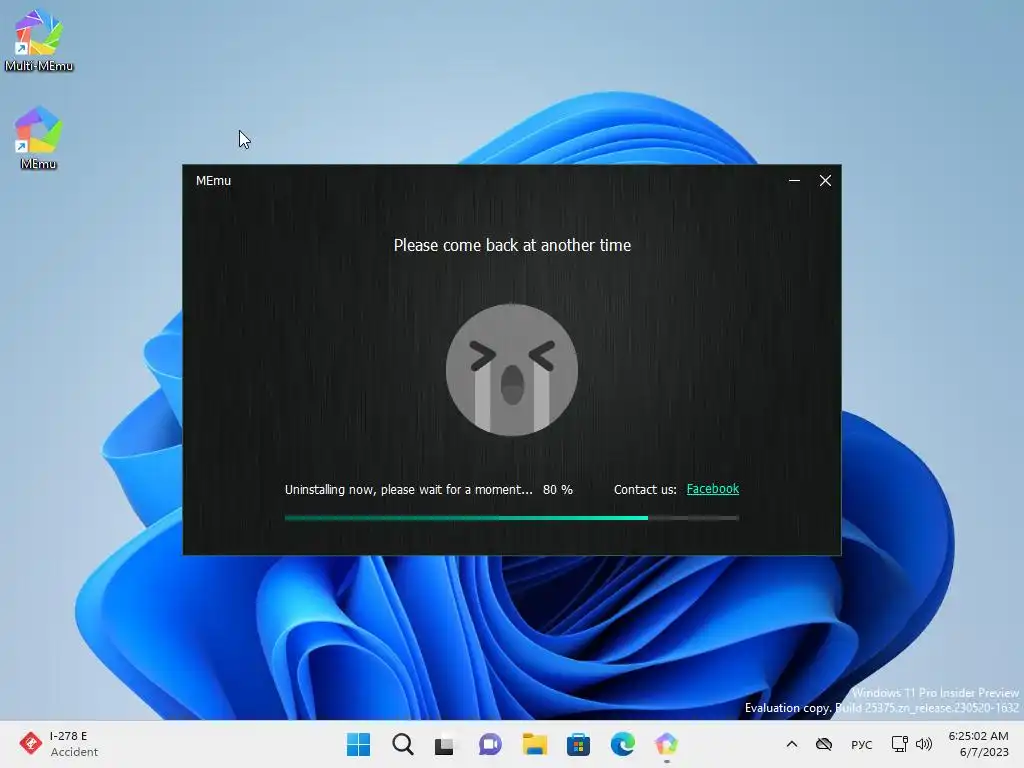Viewport: 1024px width, 768px height.
Task: Open the volume speaker tray icon
Action: tap(923, 744)
